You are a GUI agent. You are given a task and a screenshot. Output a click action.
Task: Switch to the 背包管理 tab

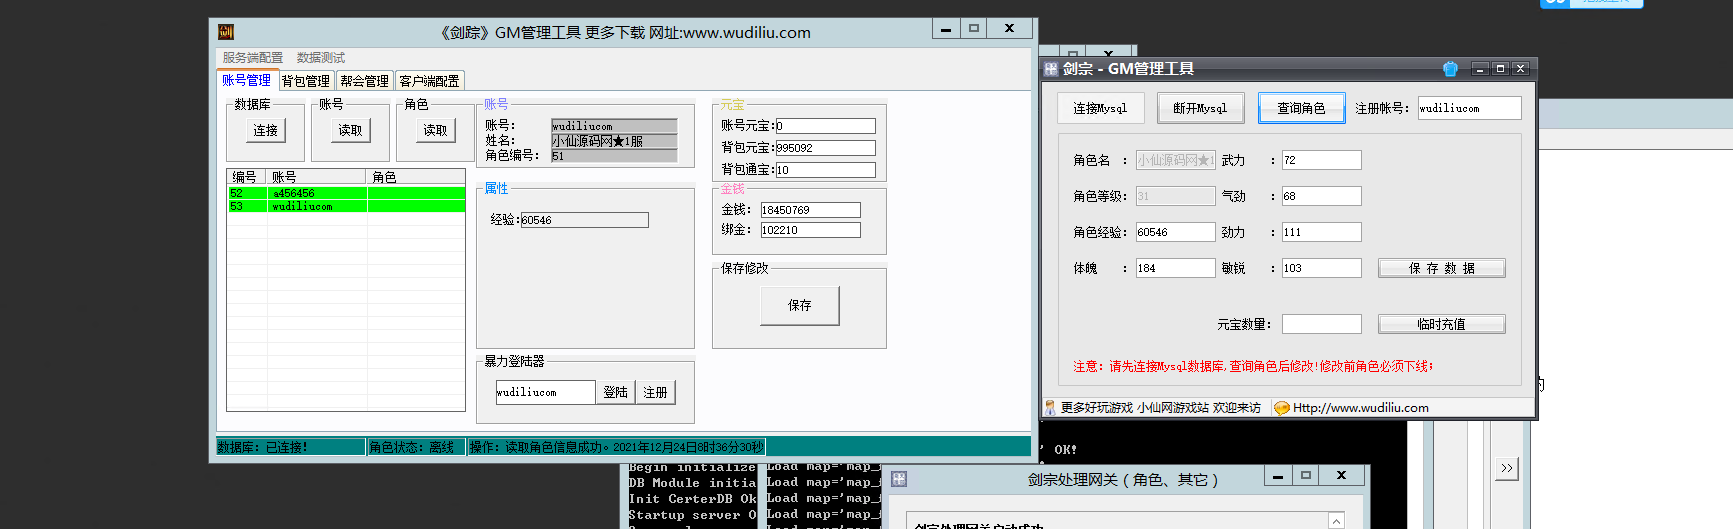click(x=305, y=81)
